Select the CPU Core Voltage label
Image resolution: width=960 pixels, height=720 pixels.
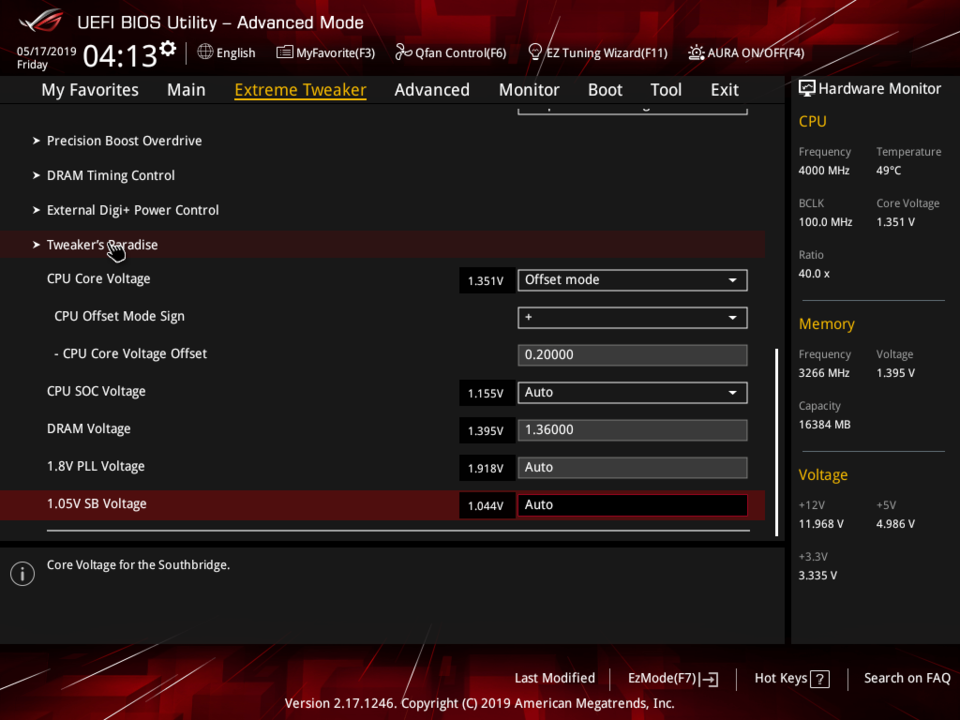pos(99,279)
